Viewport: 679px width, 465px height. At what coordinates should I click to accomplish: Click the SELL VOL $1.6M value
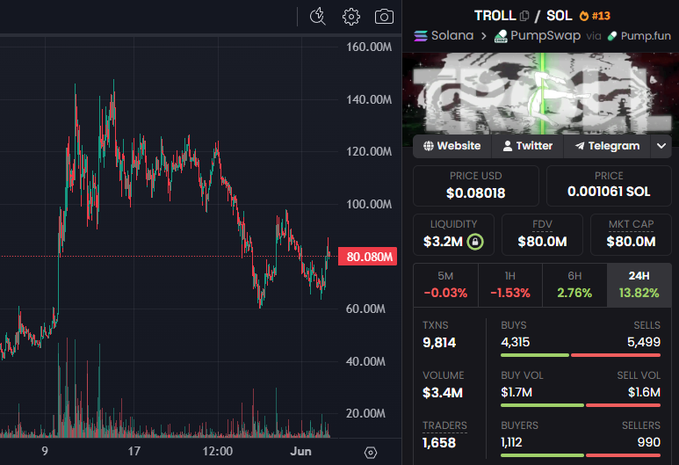click(644, 392)
